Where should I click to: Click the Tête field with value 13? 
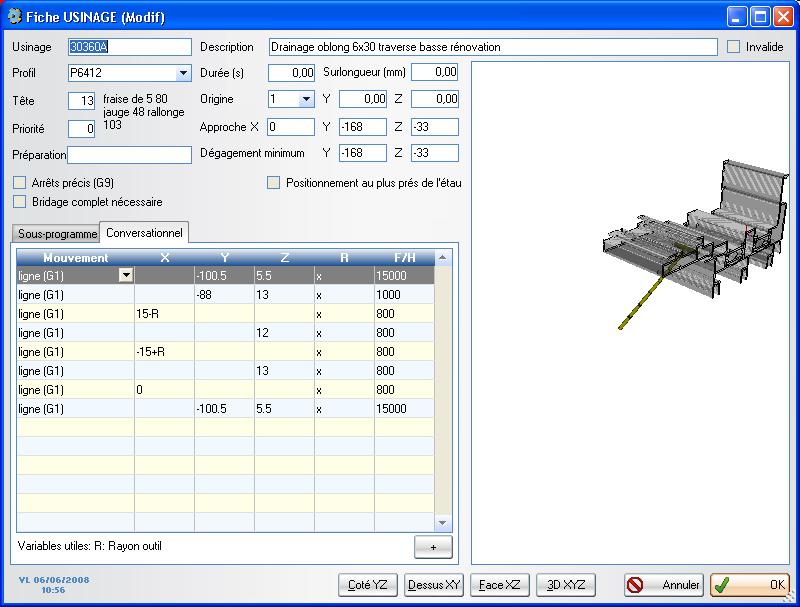[82, 100]
